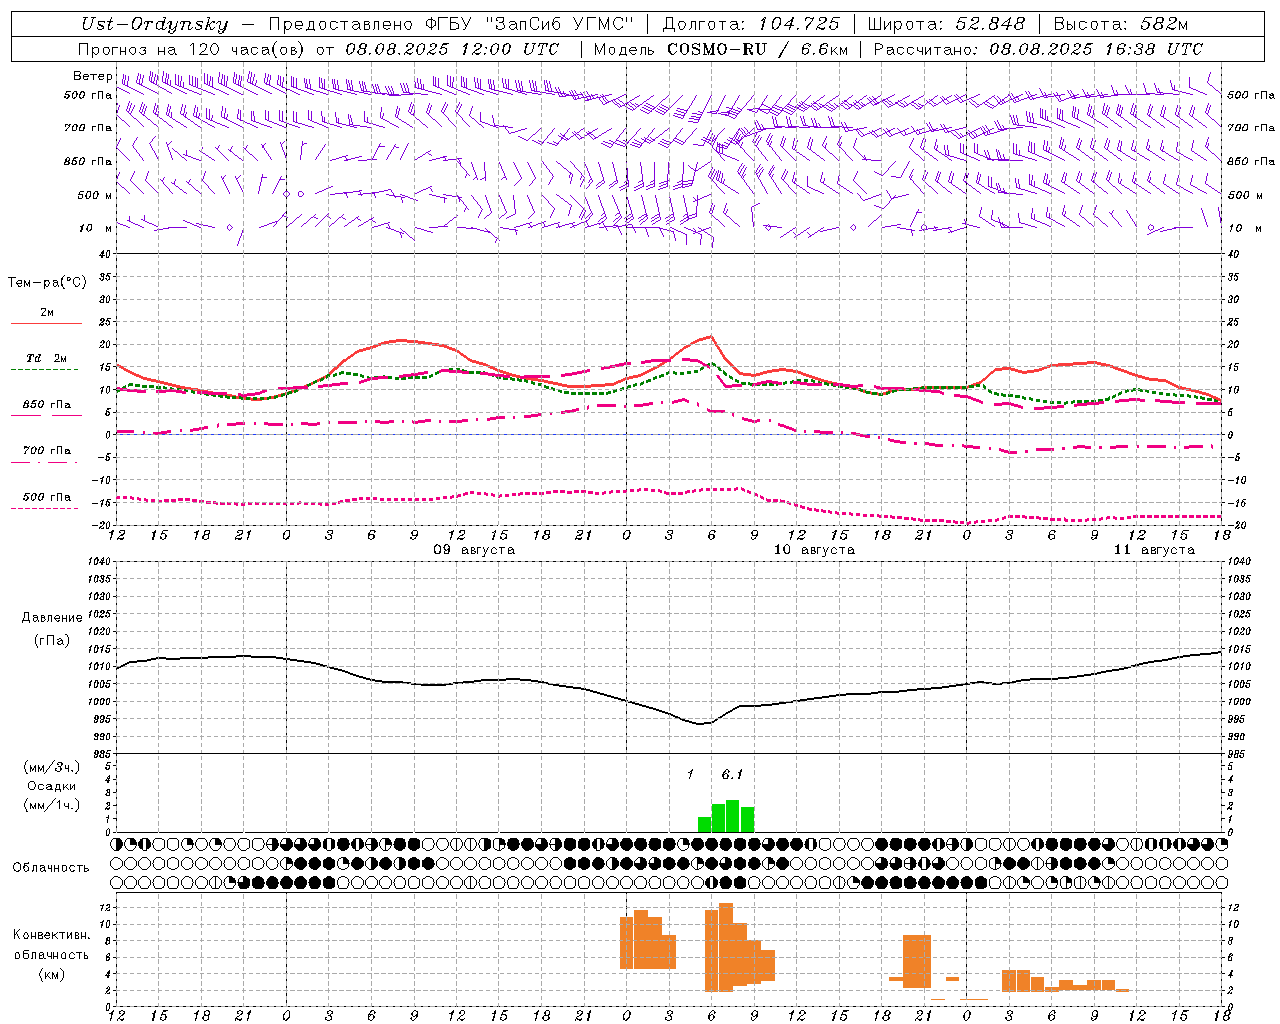
Task: Click the "Облачность" label beside the cloud symbol rows
Action: [51, 868]
